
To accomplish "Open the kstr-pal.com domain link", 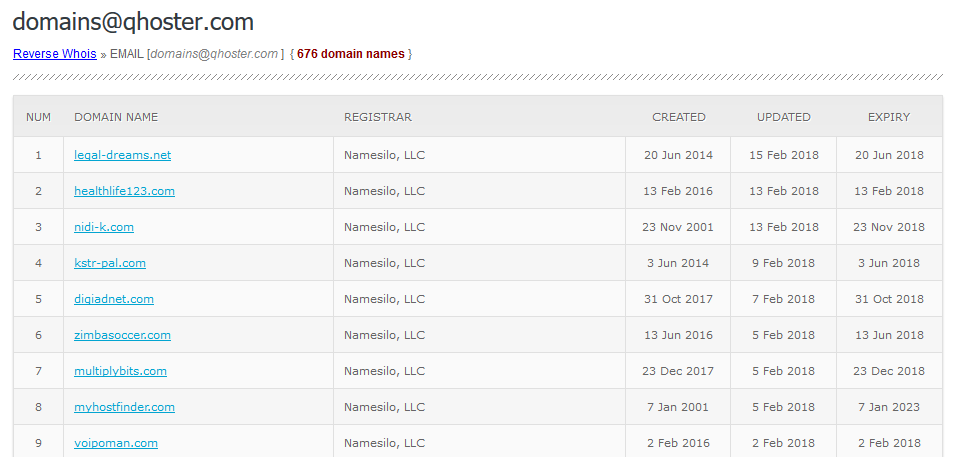I will click(x=110, y=263).
